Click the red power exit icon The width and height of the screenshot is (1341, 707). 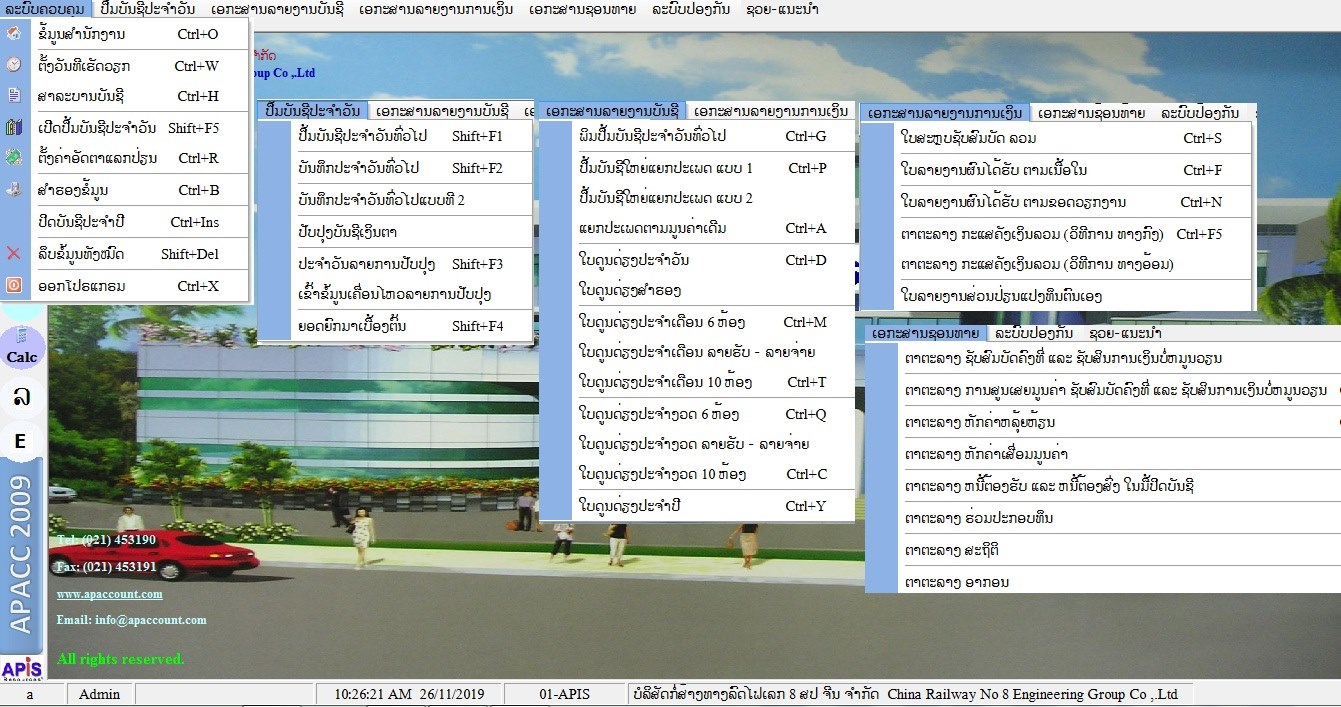(14, 285)
